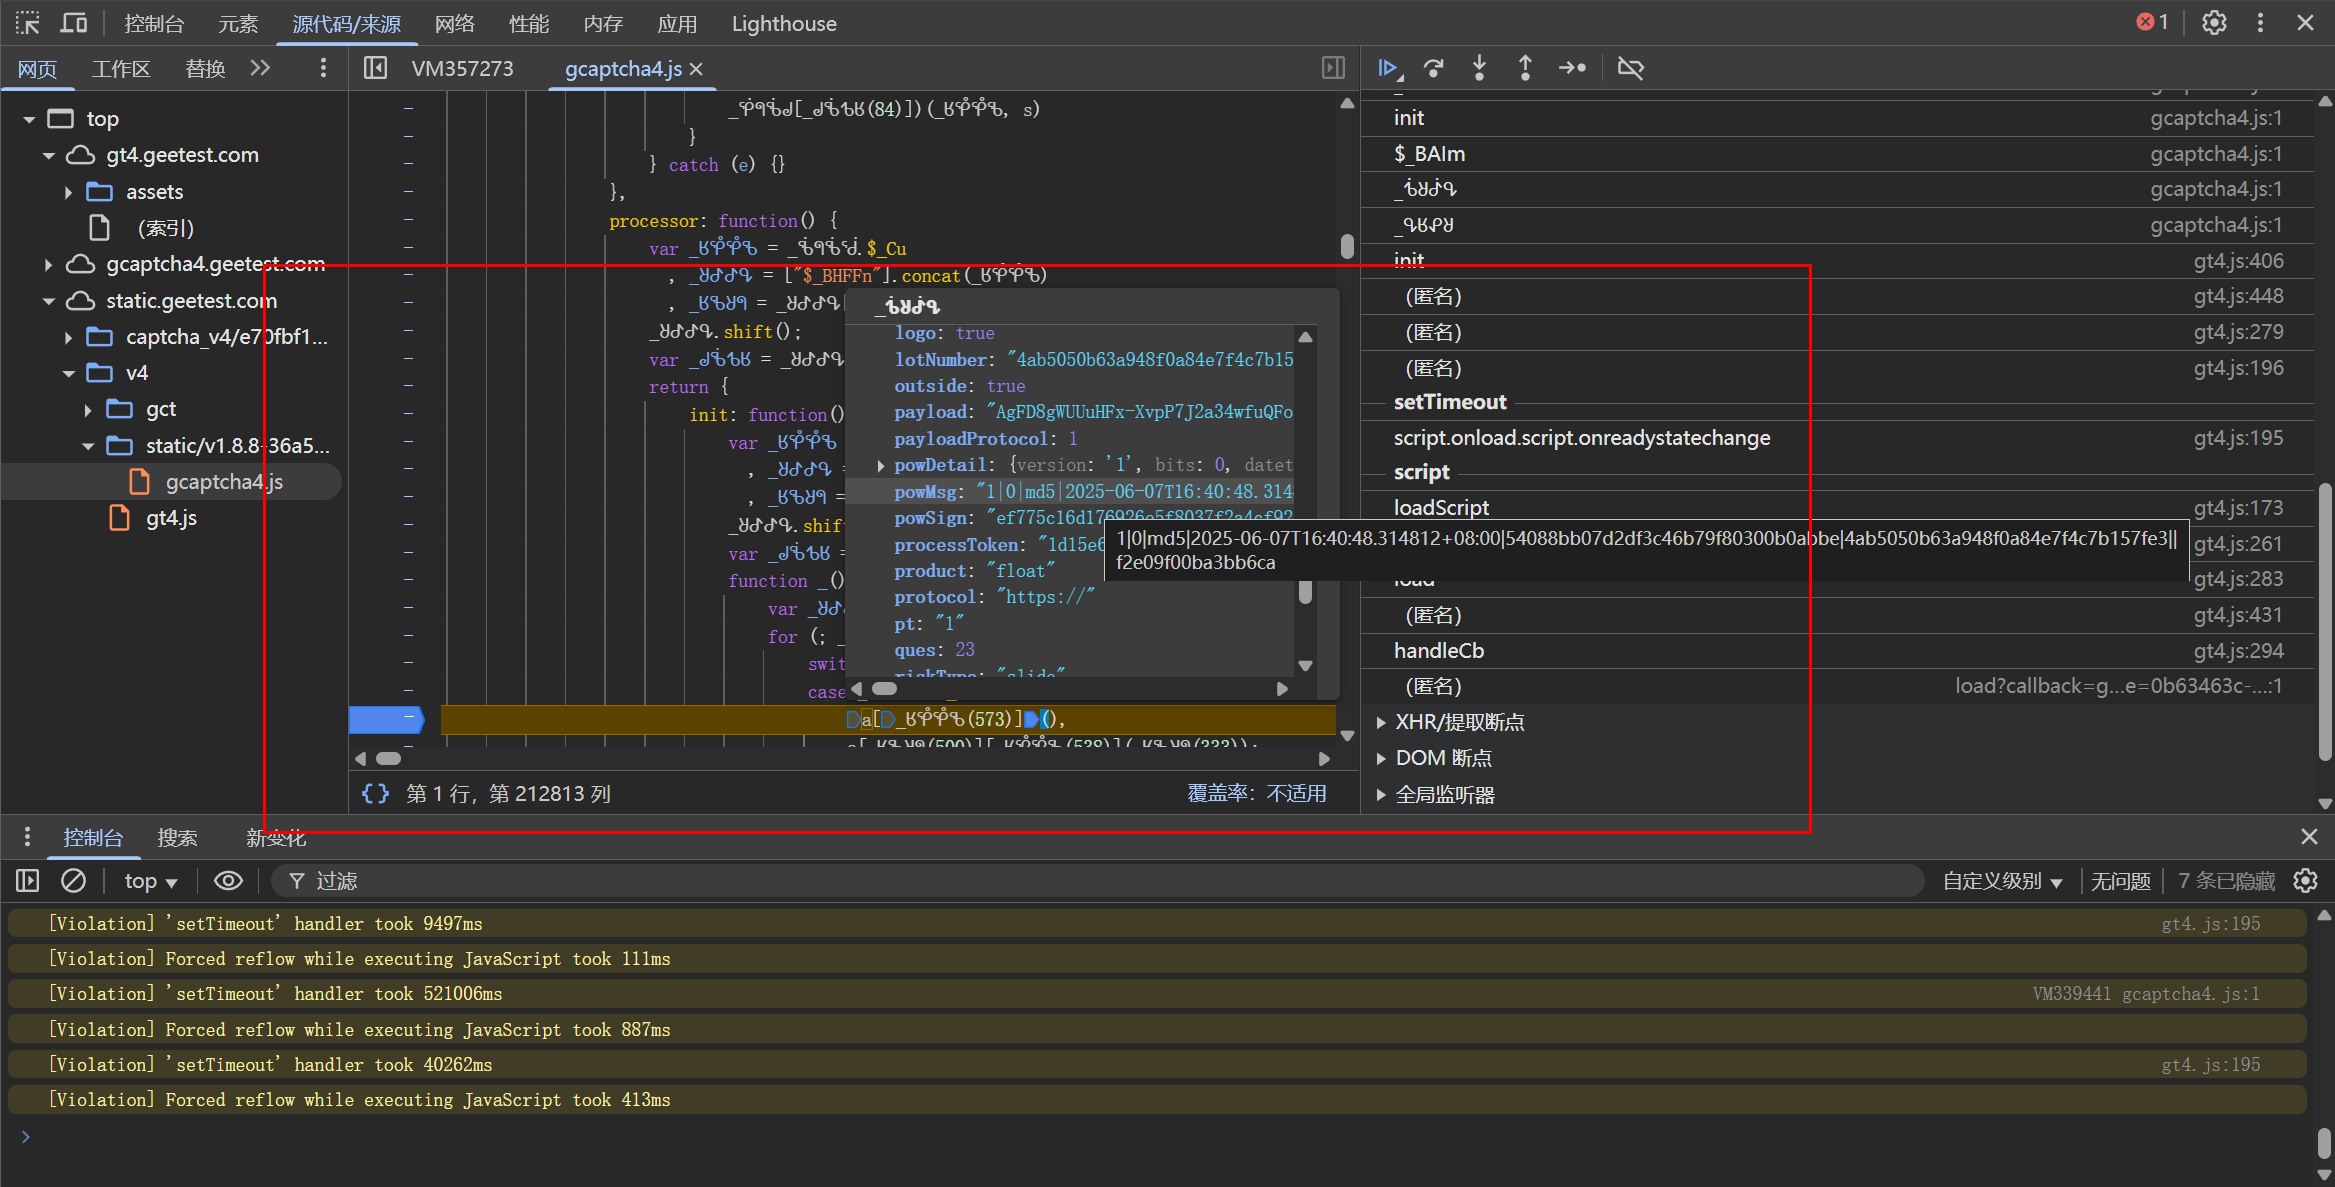
Task: Click the Step button
Action: pyautogui.click(x=1572, y=68)
